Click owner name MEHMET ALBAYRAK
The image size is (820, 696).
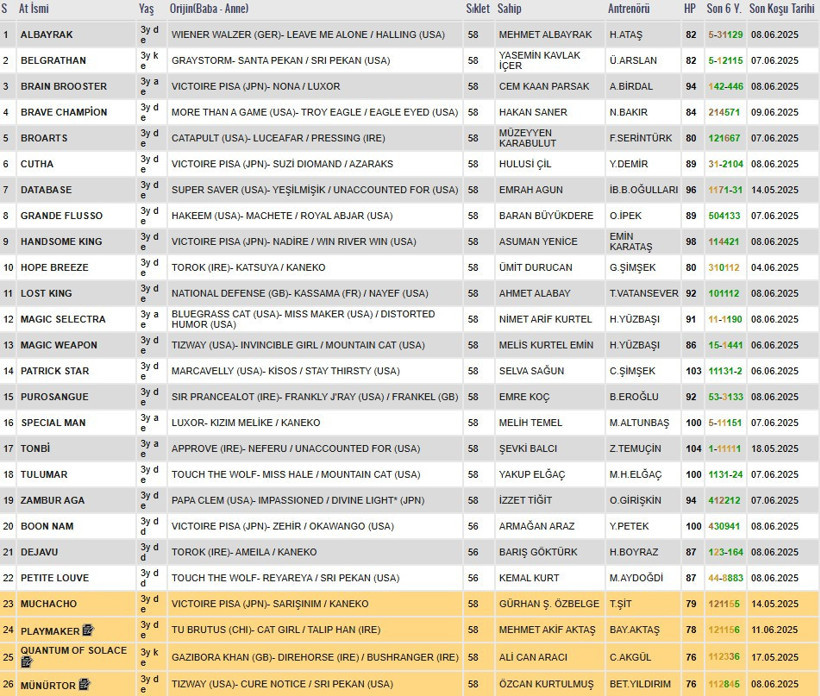[544, 35]
